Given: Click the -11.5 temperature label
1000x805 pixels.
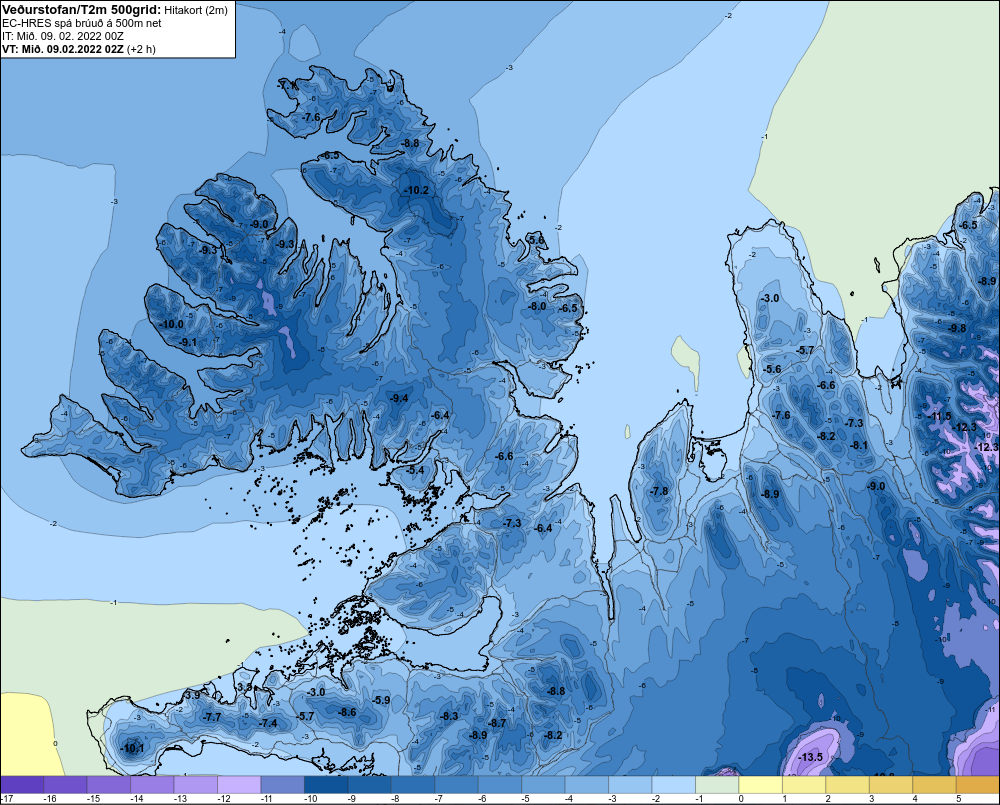Looking at the screenshot, I should tap(939, 417).
